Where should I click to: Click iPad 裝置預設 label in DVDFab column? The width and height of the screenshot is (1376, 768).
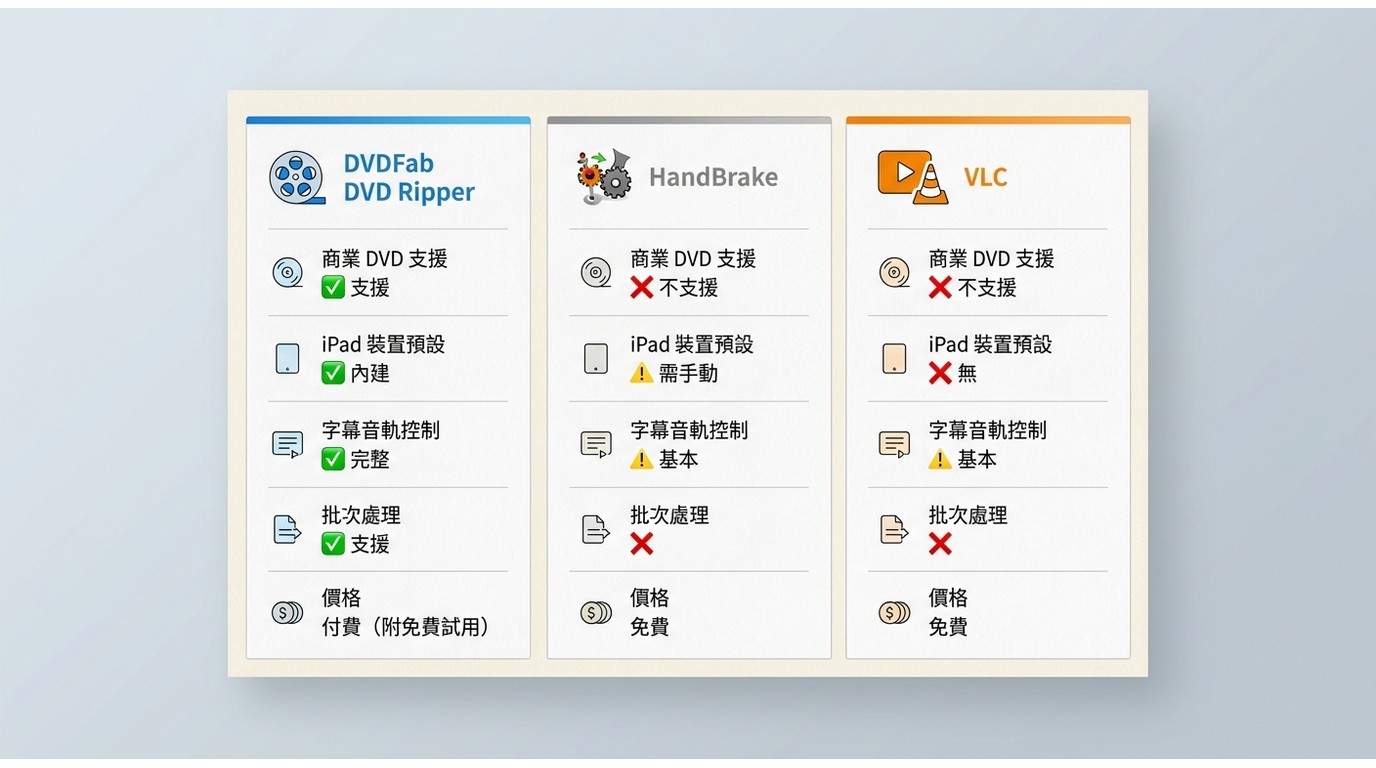point(383,344)
